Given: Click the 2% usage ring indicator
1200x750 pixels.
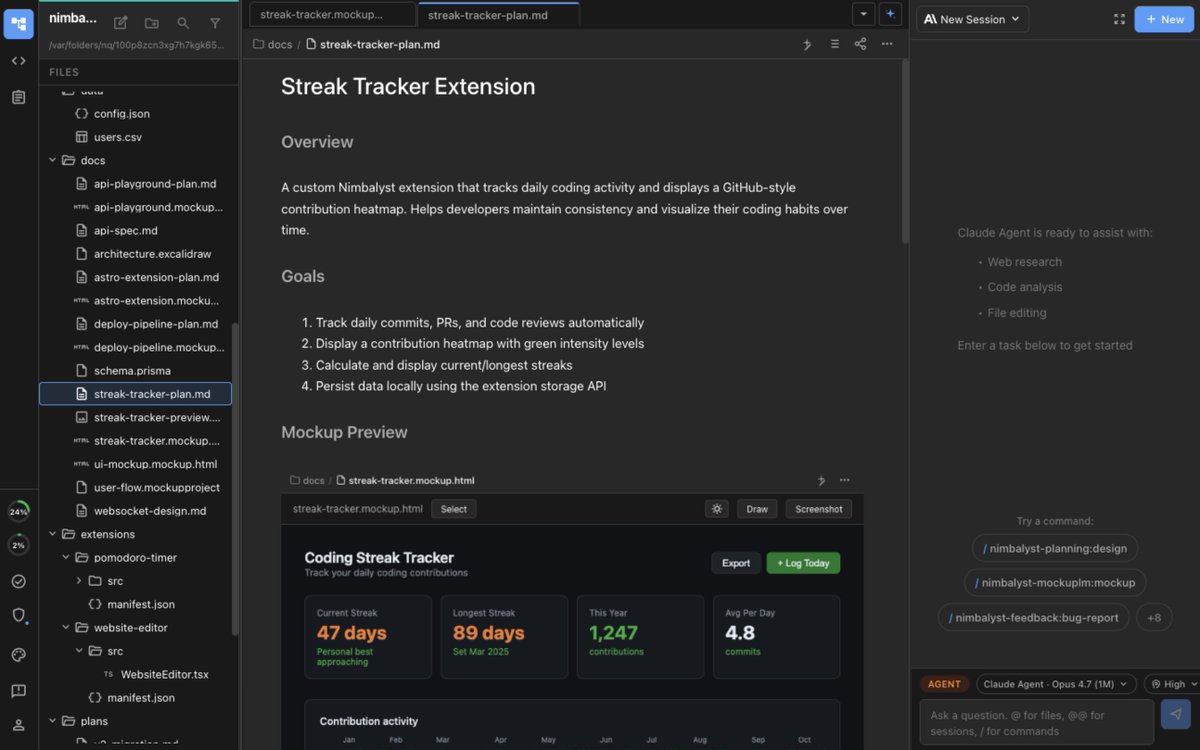Looking at the screenshot, I should coord(18,545).
